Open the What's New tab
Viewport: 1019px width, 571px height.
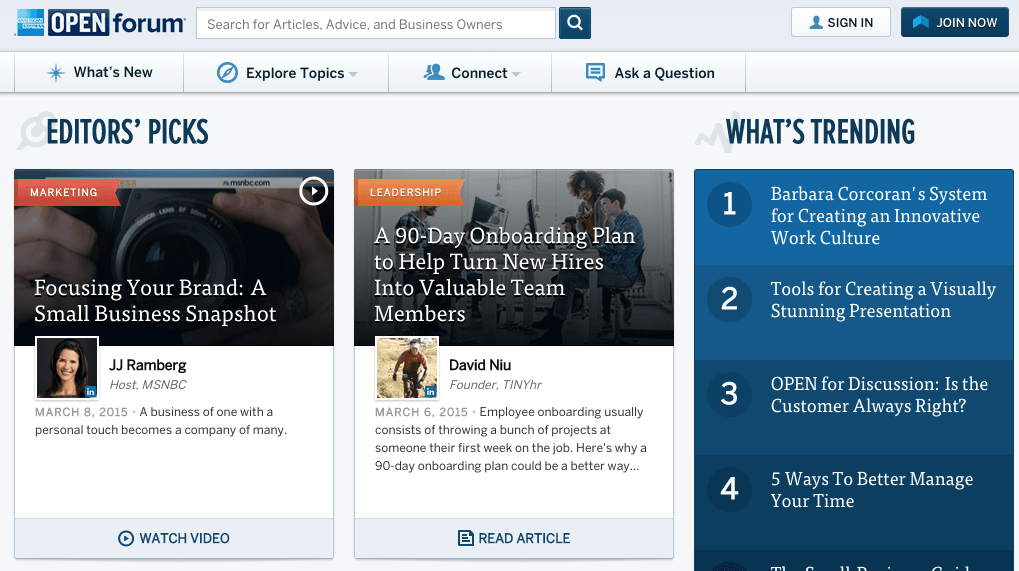pyautogui.click(x=99, y=72)
